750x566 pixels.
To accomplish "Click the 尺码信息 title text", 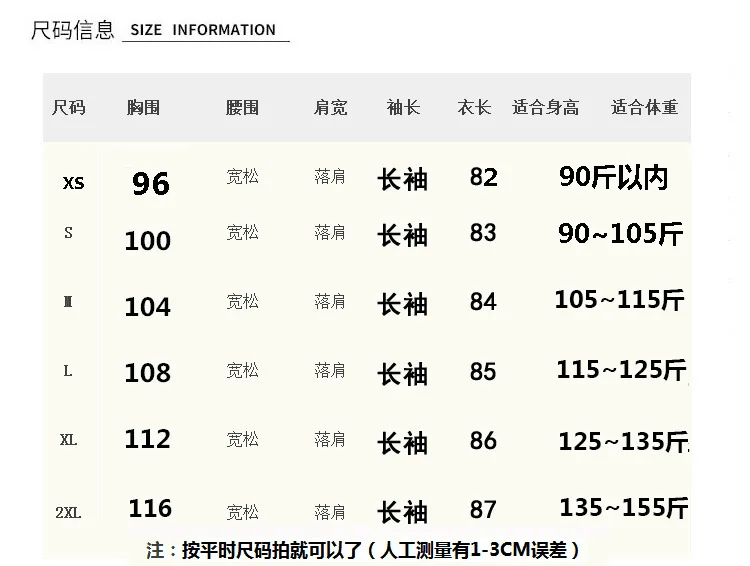I will tap(73, 30).
